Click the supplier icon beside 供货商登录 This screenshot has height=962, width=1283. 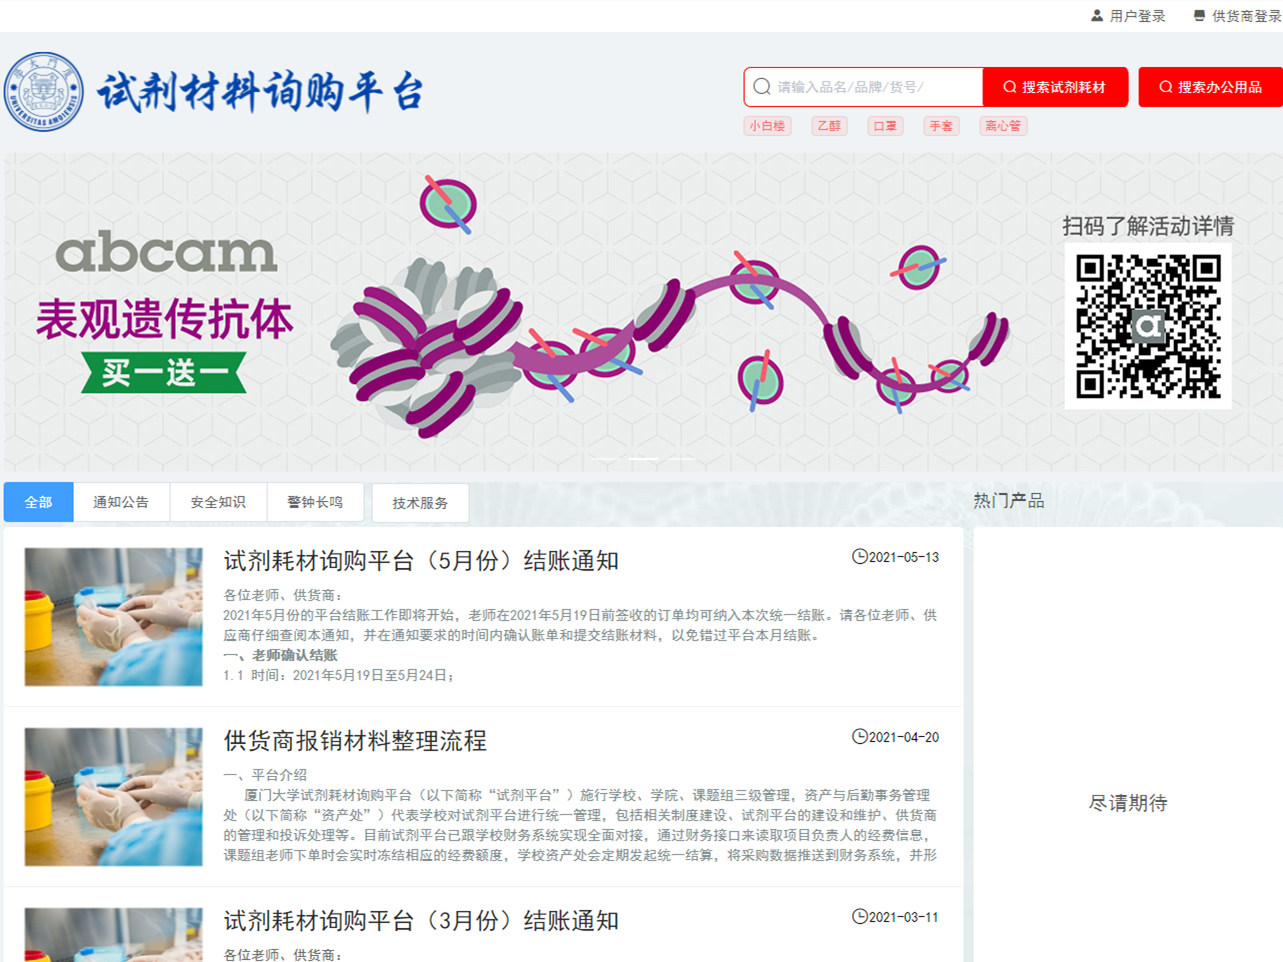tap(1199, 16)
